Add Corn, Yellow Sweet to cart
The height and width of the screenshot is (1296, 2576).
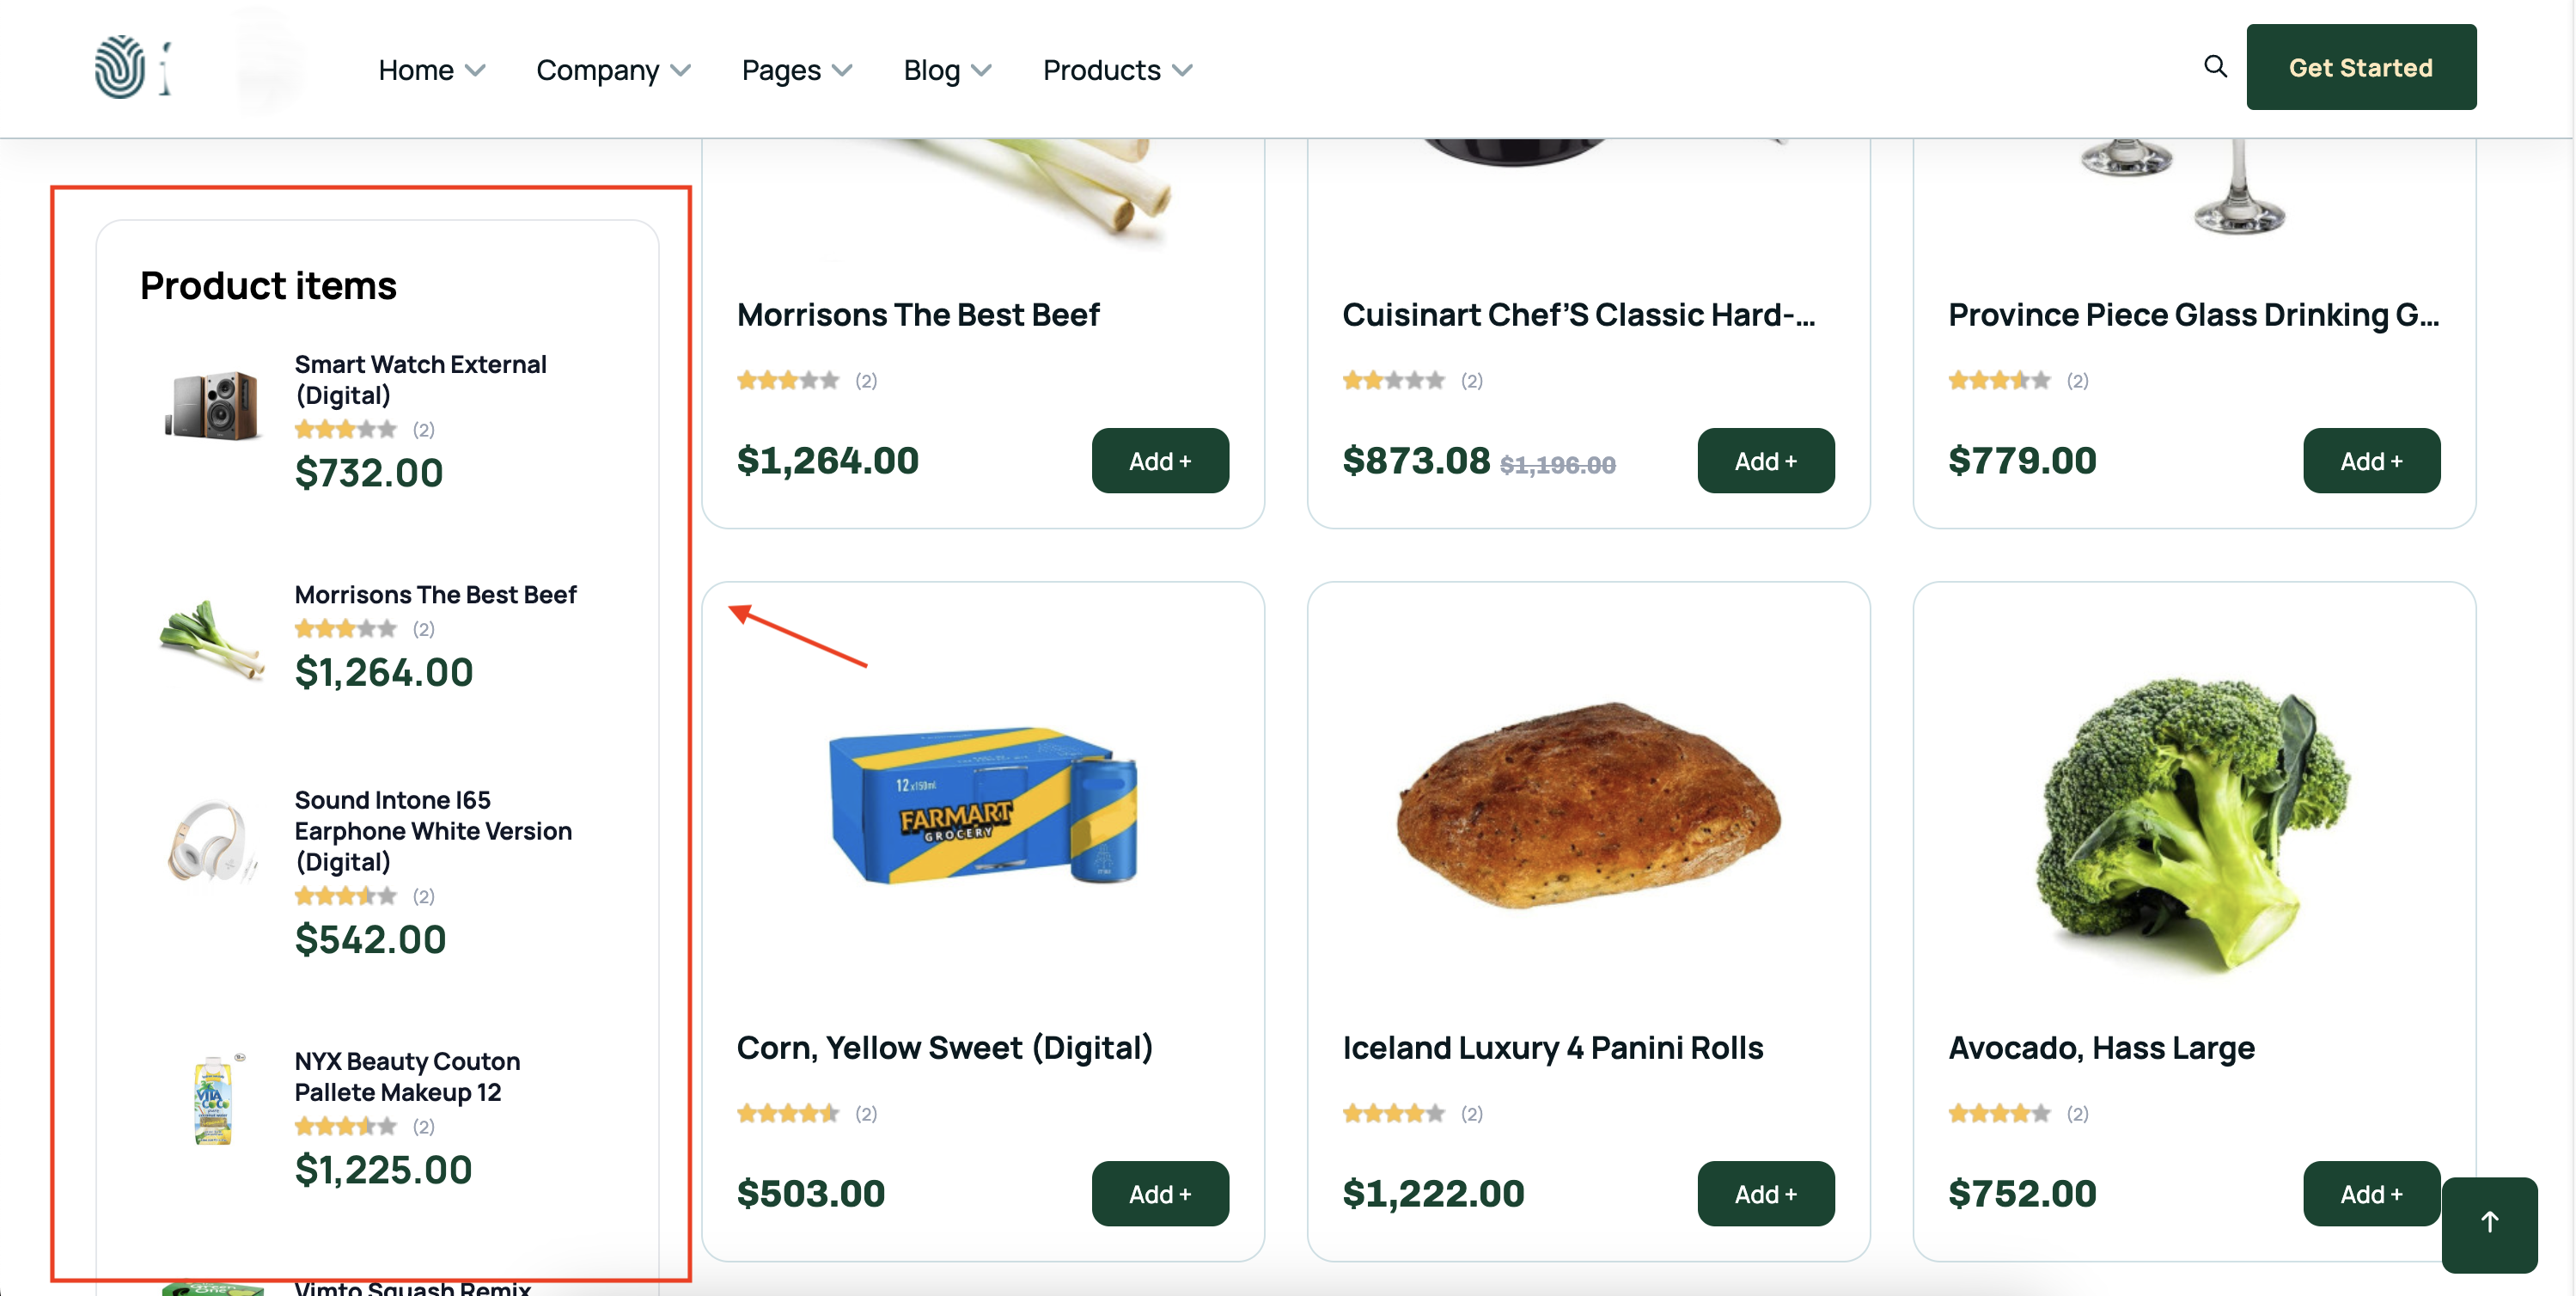[1159, 1193]
